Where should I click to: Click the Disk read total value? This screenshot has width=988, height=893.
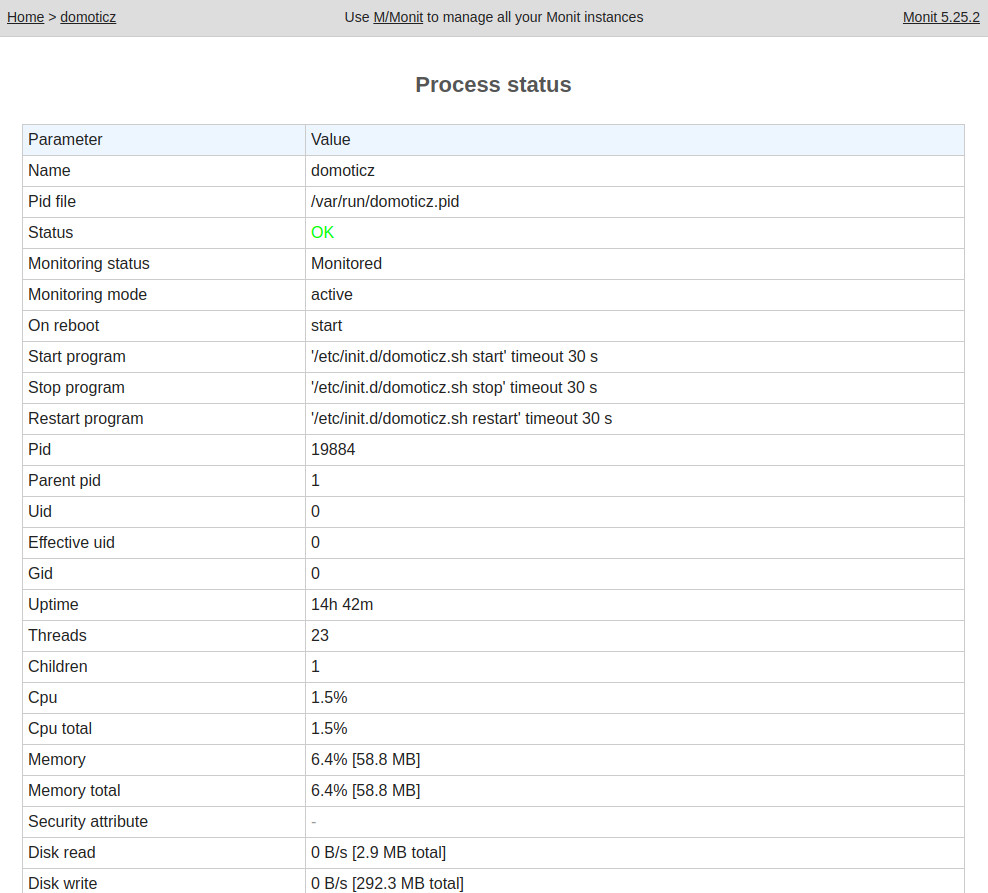click(x=378, y=852)
